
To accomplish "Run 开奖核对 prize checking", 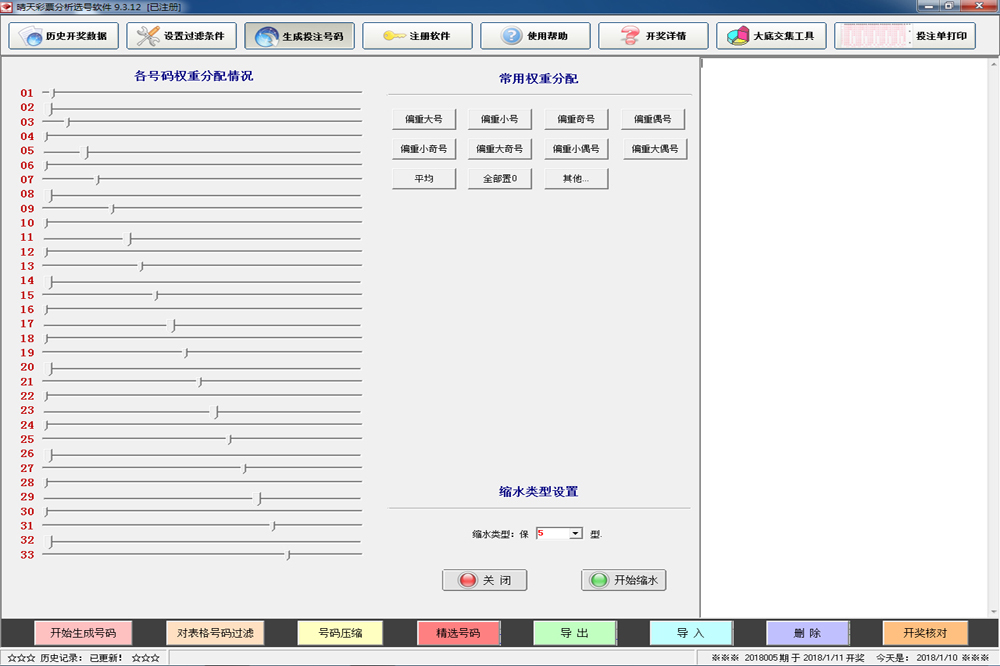I will pyautogui.click(x=925, y=633).
